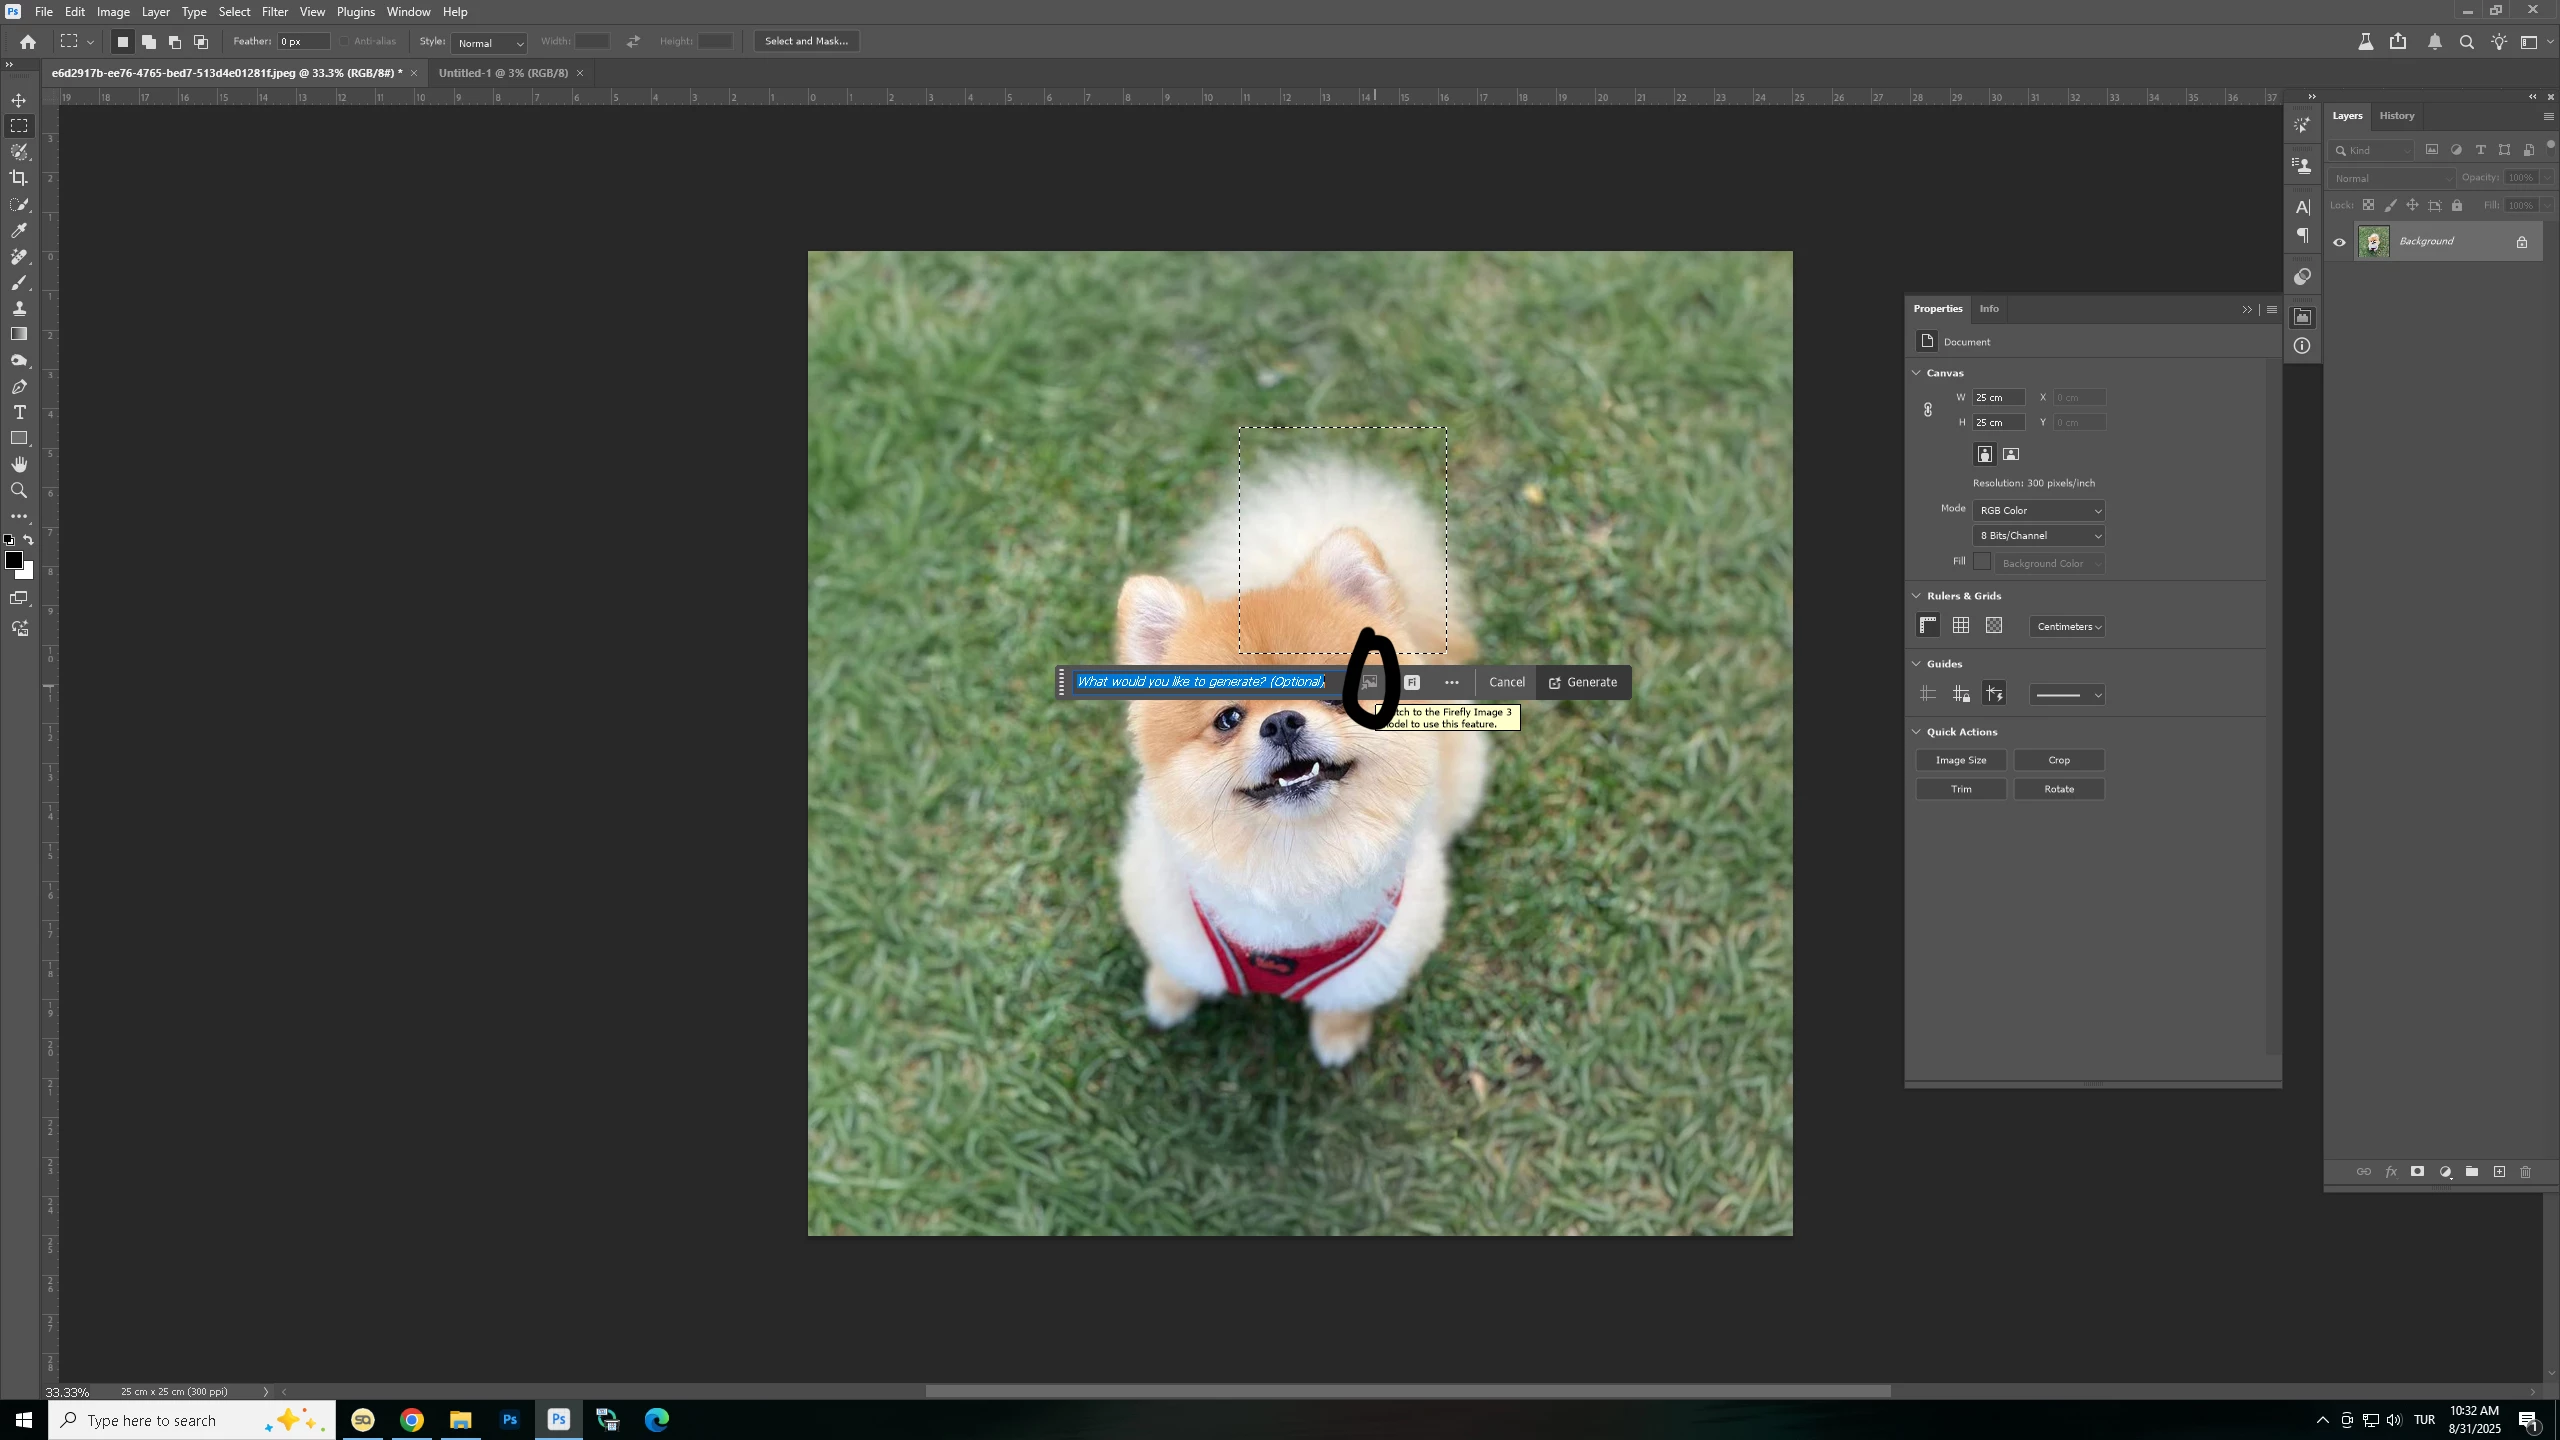The width and height of the screenshot is (2560, 1440).
Task: Select the Gradient tool
Action: (x=19, y=334)
